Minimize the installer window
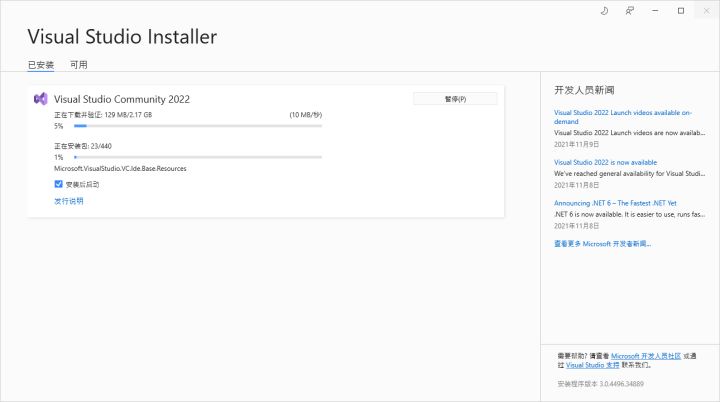 point(655,11)
